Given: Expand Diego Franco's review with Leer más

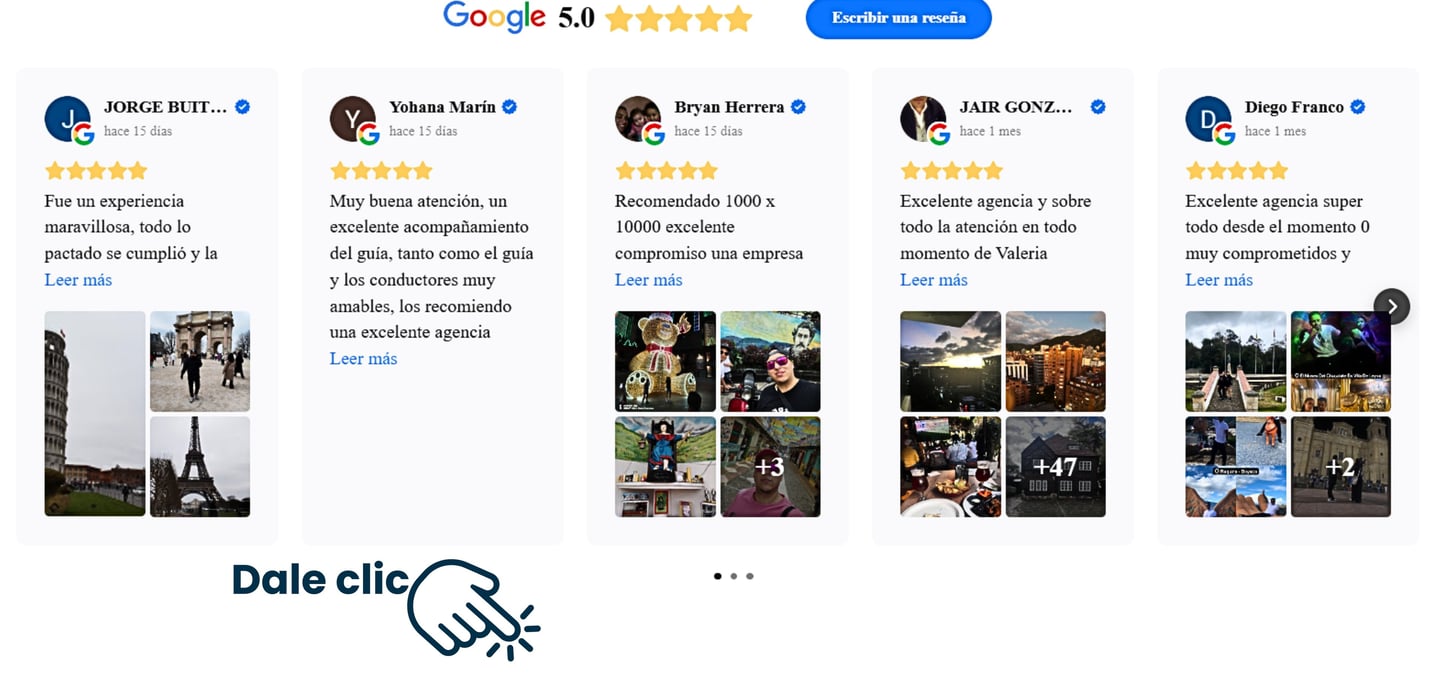Looking at the screenshot, I should [1219, 280].
